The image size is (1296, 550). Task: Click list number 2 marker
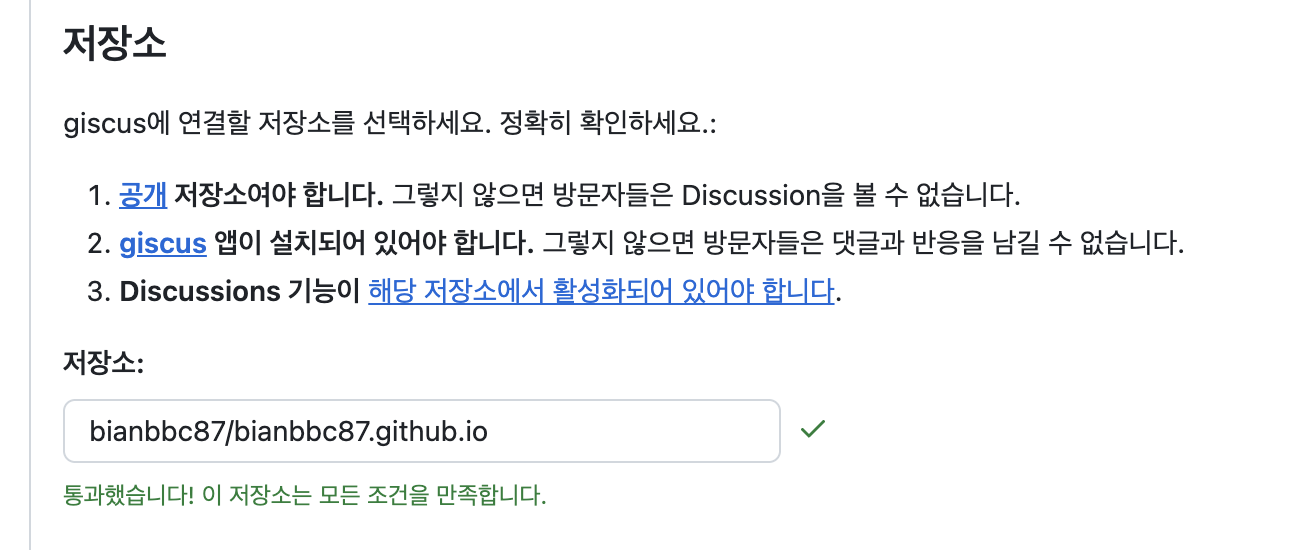(x=98, y=243)
